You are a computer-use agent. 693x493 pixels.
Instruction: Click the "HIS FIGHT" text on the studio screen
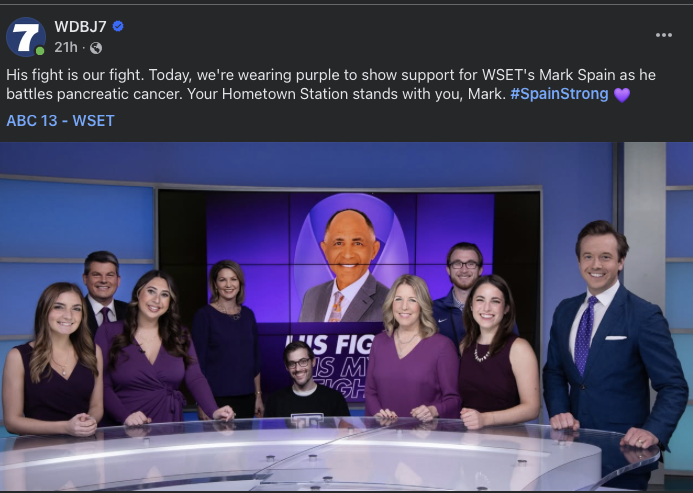point(330,344)
